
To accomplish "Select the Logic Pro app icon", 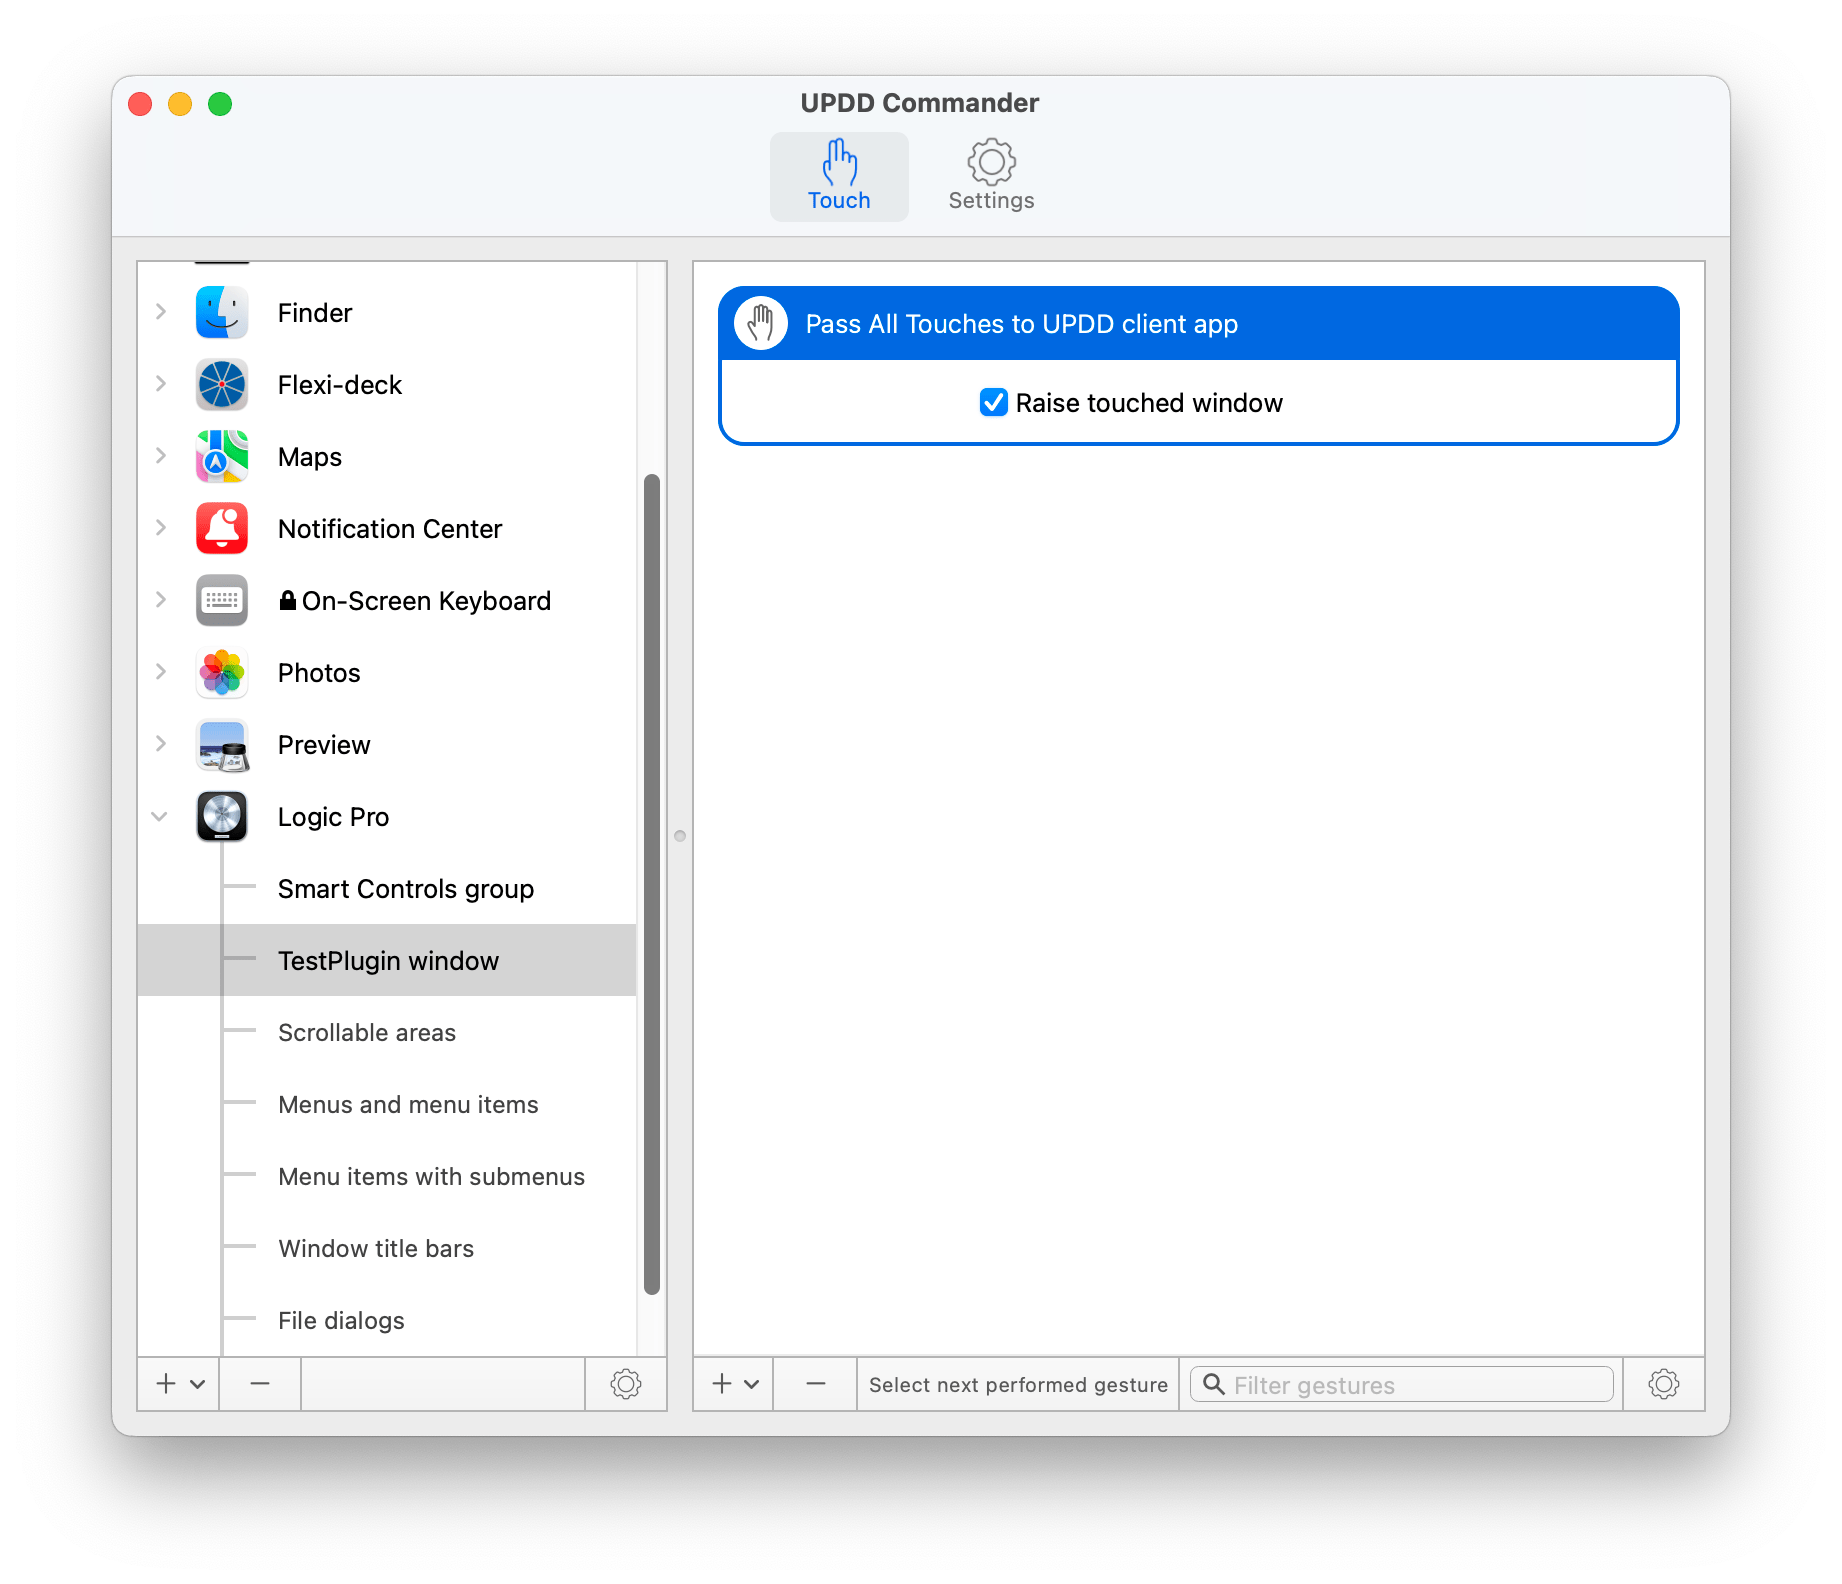I will 222,816.
